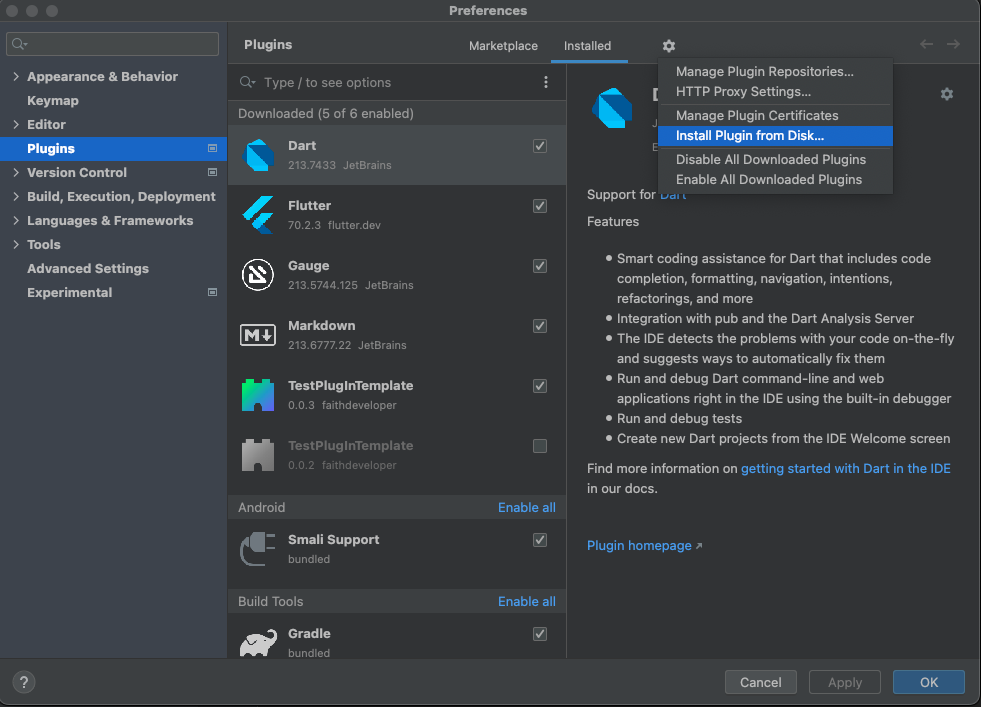981x707 pixels.
Task: Toggle the Gauge plugin checkbox
Action: click(x=540, y=266)
